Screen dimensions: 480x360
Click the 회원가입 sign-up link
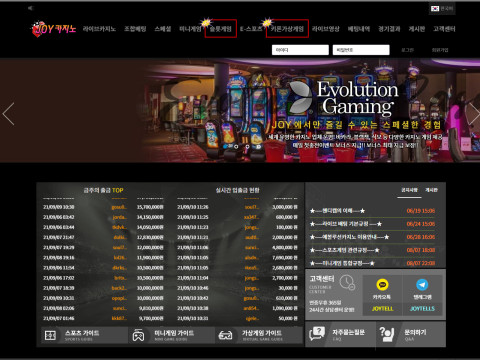pos(440,50)
